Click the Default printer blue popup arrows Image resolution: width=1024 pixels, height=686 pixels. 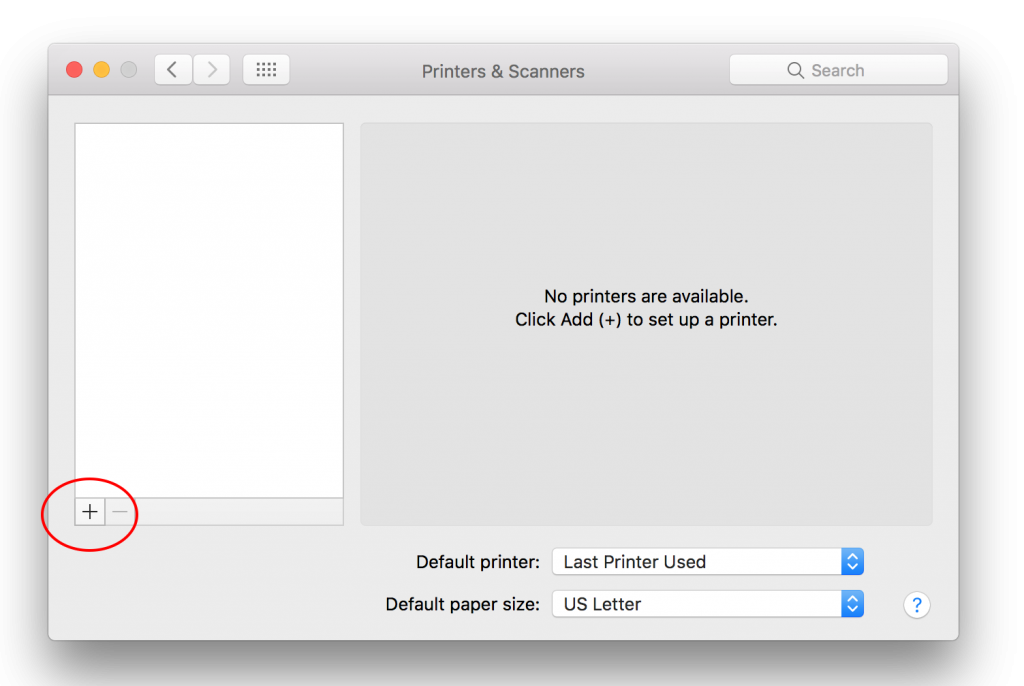[x=852, y=561]
